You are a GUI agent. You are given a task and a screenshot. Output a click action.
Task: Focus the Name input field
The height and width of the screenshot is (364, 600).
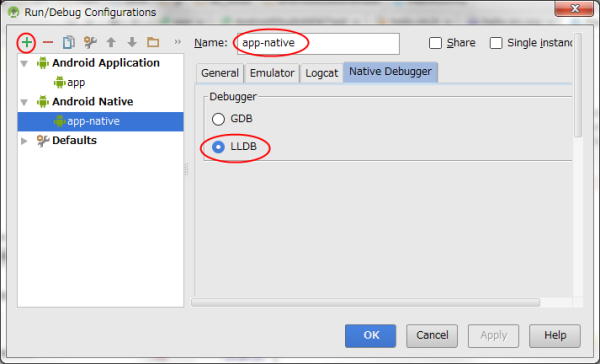point(318,44)
